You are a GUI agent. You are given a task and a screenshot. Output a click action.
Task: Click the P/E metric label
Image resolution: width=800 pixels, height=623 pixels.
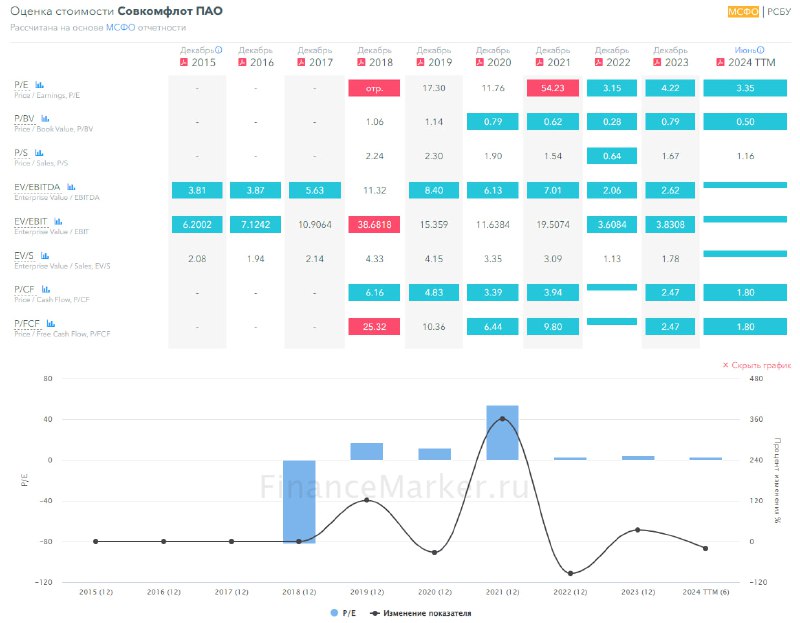click(21, 85)
